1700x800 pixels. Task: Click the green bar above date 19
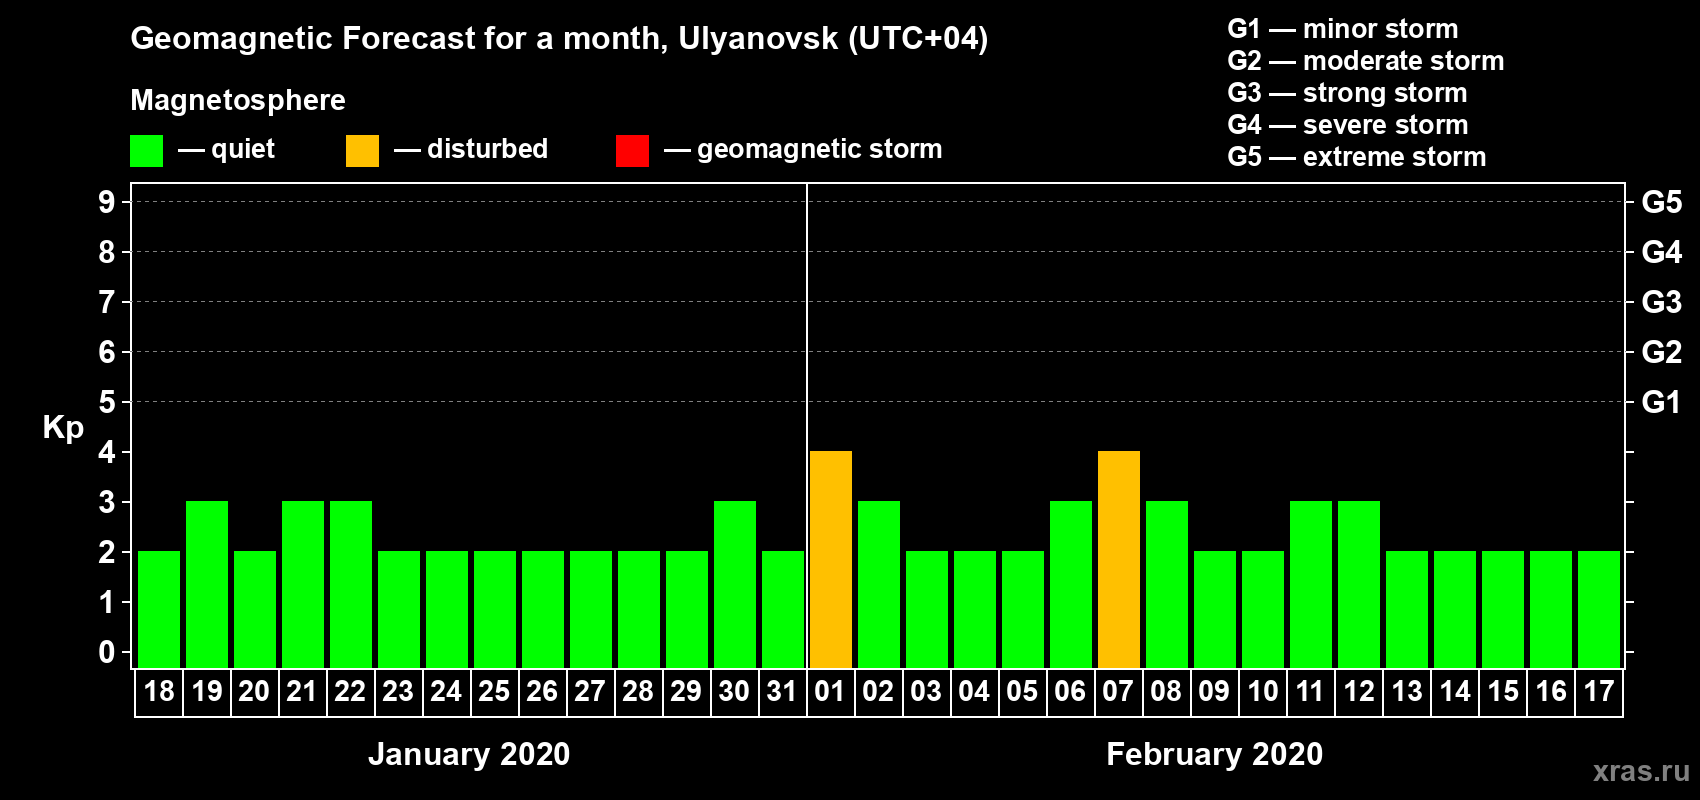[x=207, y=584]
